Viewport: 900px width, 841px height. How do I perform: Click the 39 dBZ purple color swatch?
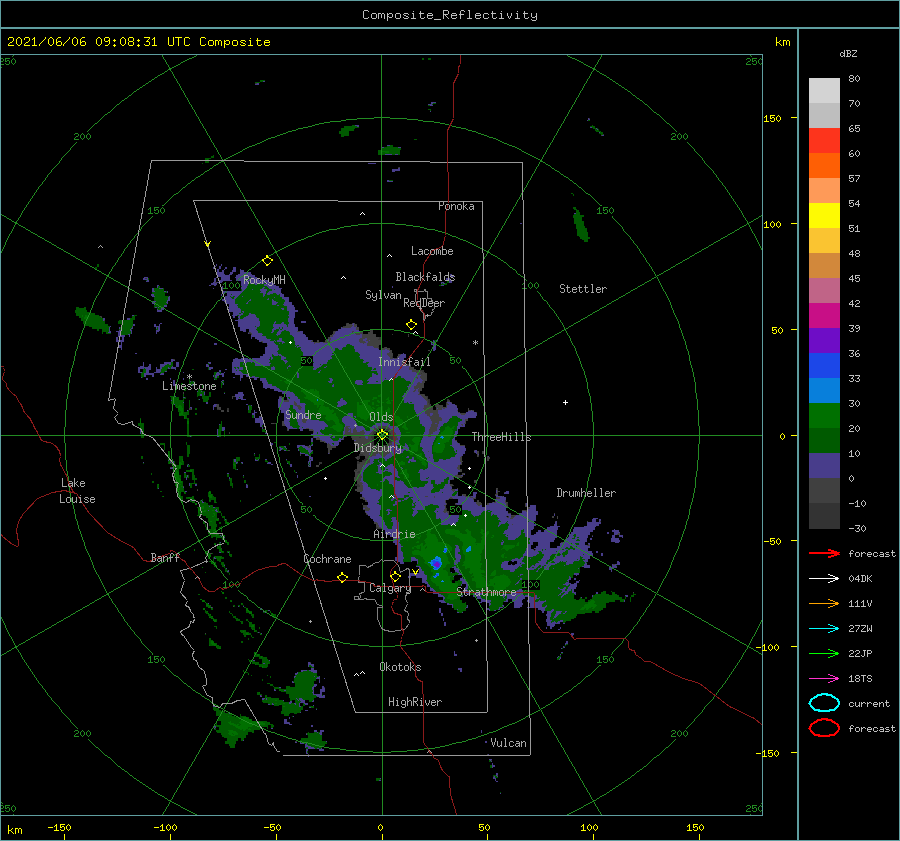point(824,340)
